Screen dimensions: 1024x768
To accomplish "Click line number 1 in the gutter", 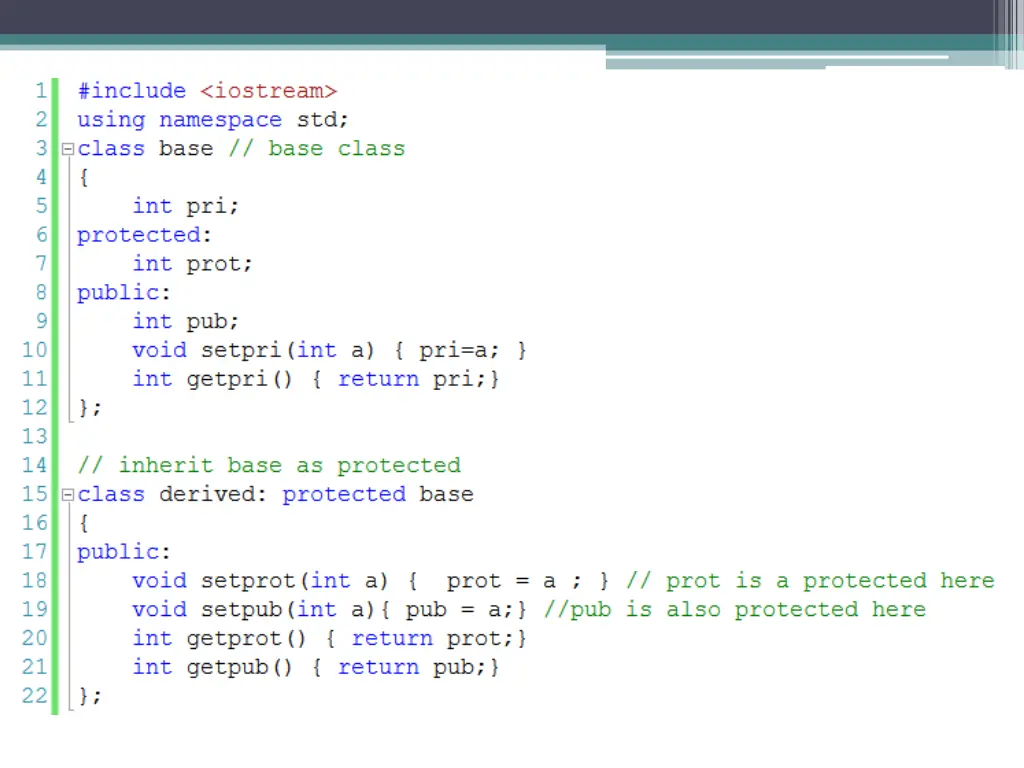I will (x=40, y=91).
